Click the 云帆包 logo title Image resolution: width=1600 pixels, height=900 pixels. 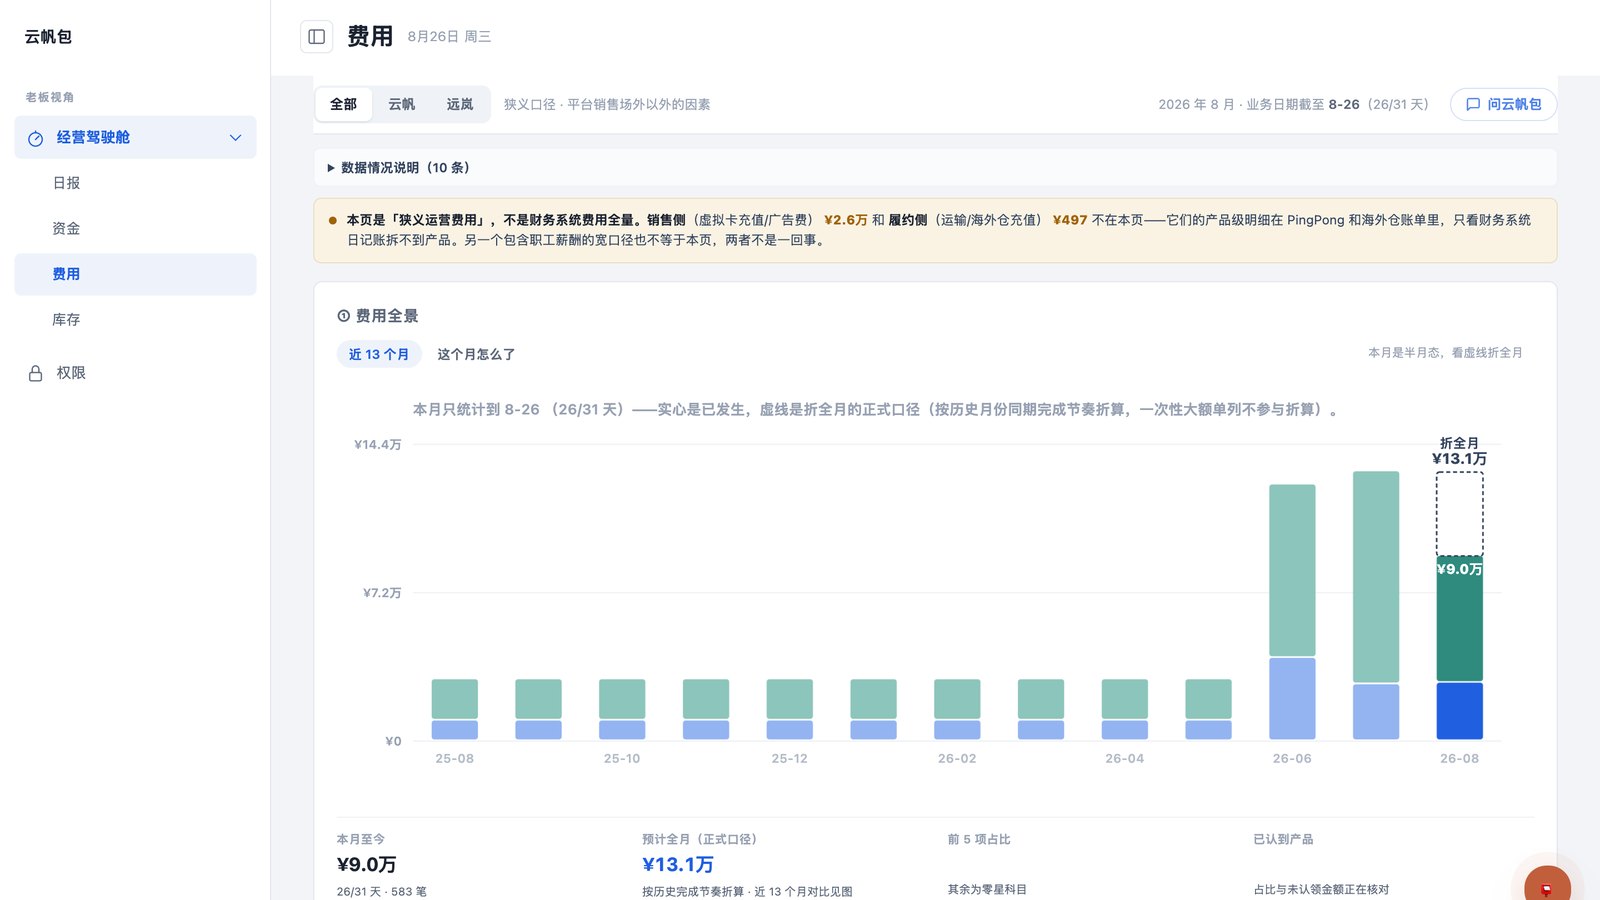click(x=48, y=37)
